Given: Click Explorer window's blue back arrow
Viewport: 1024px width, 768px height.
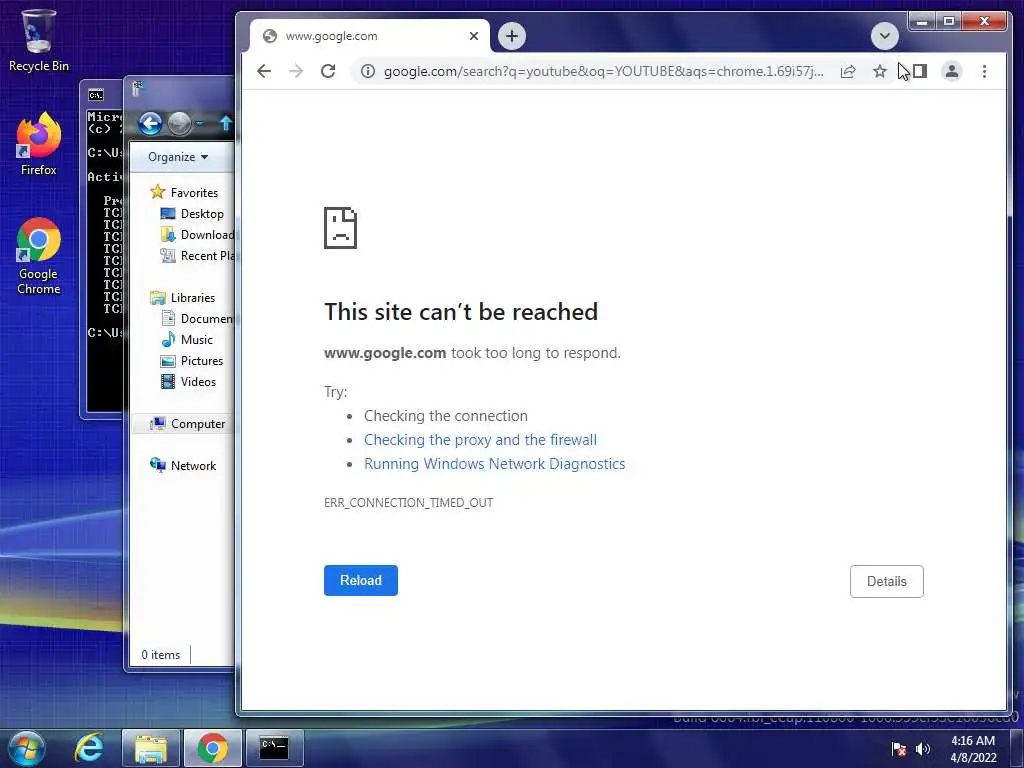Looking at the screenshot, I should [x=150, y=123].
